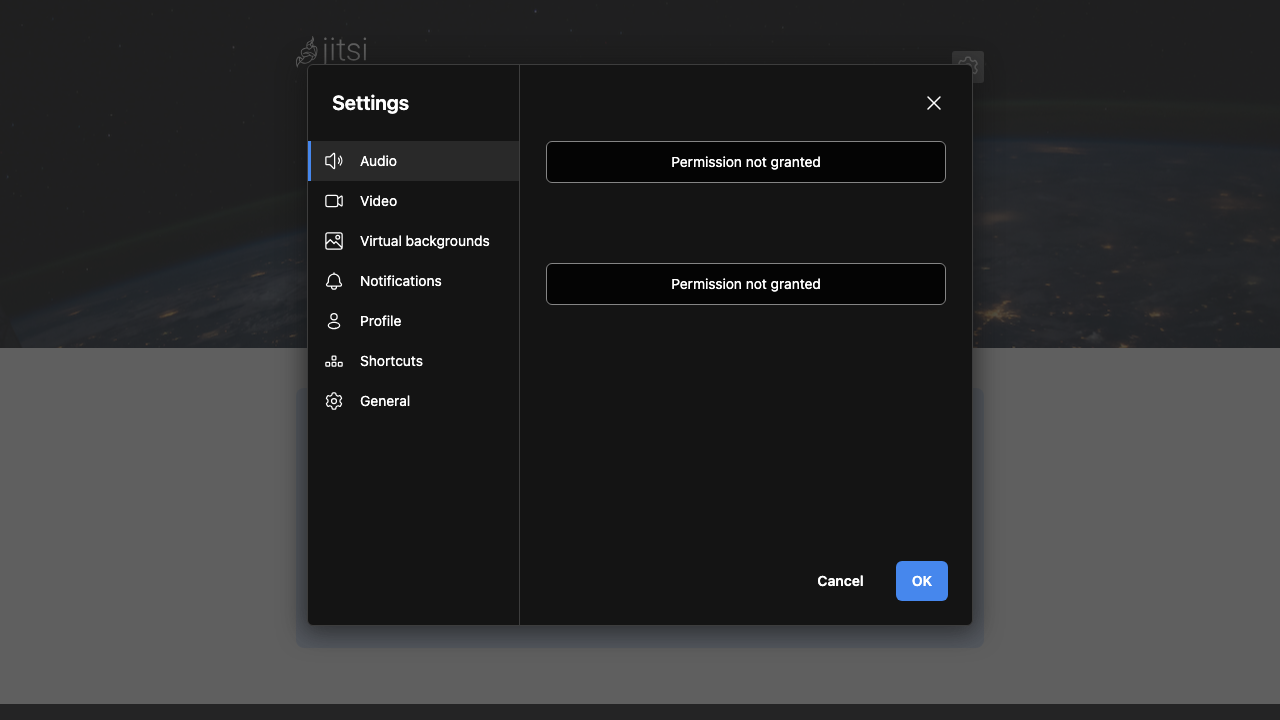Screen dimensions: 1280x720
Task: Click the Notifications bell icon
Action: coord(334,281)
